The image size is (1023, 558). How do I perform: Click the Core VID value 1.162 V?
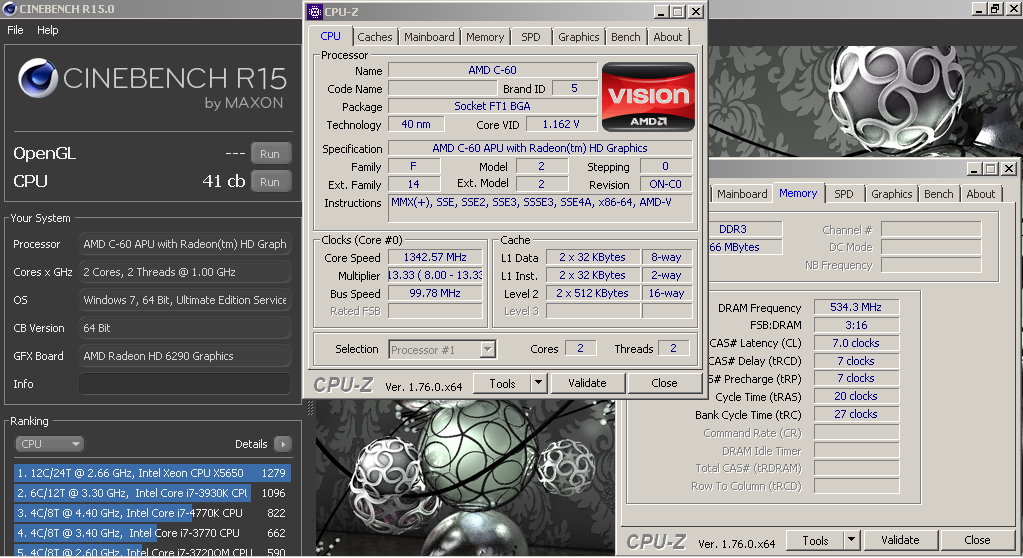click(561, 124)
